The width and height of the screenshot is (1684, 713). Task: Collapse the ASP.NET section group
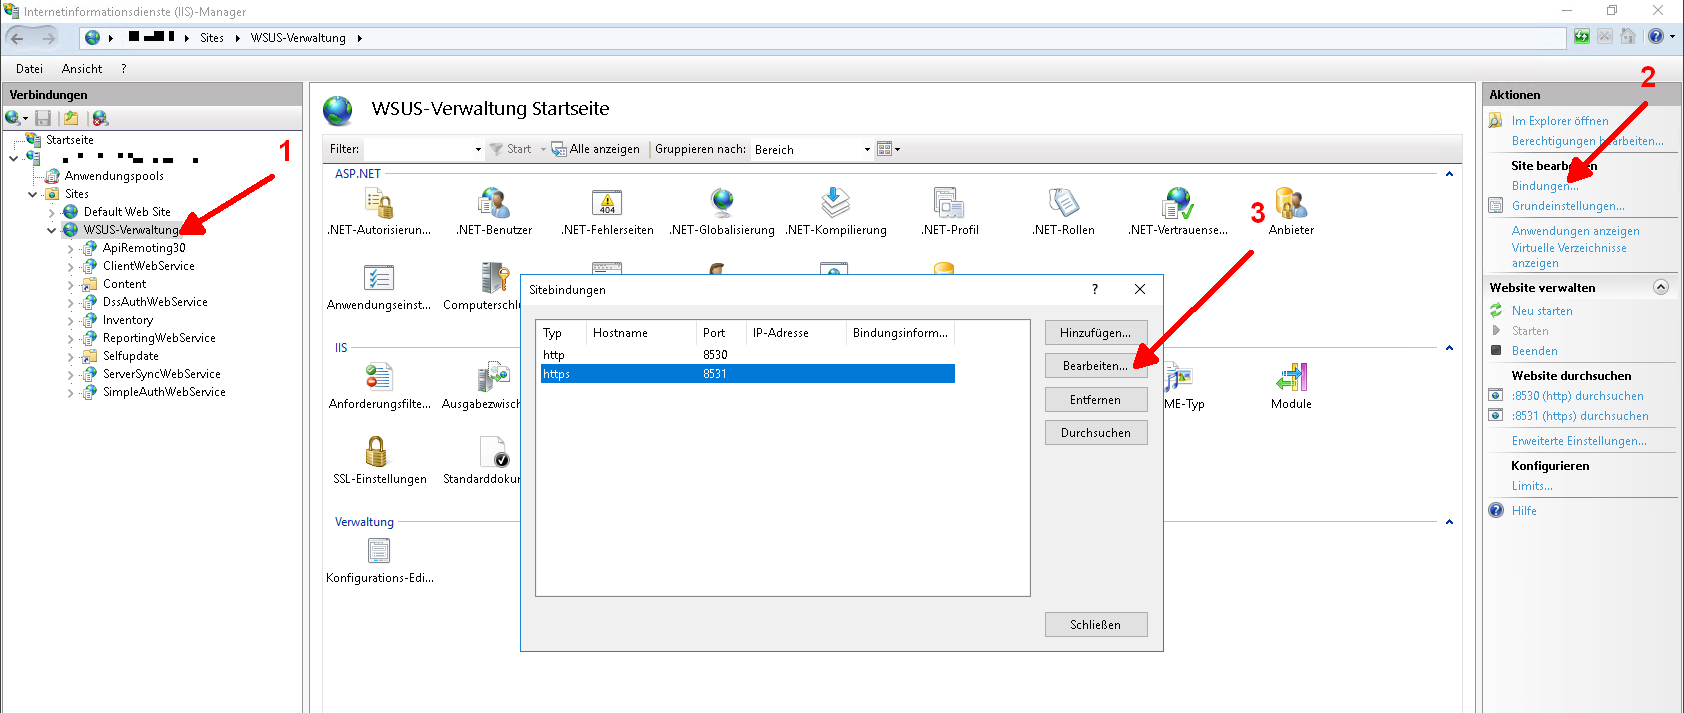point(1449,174)
